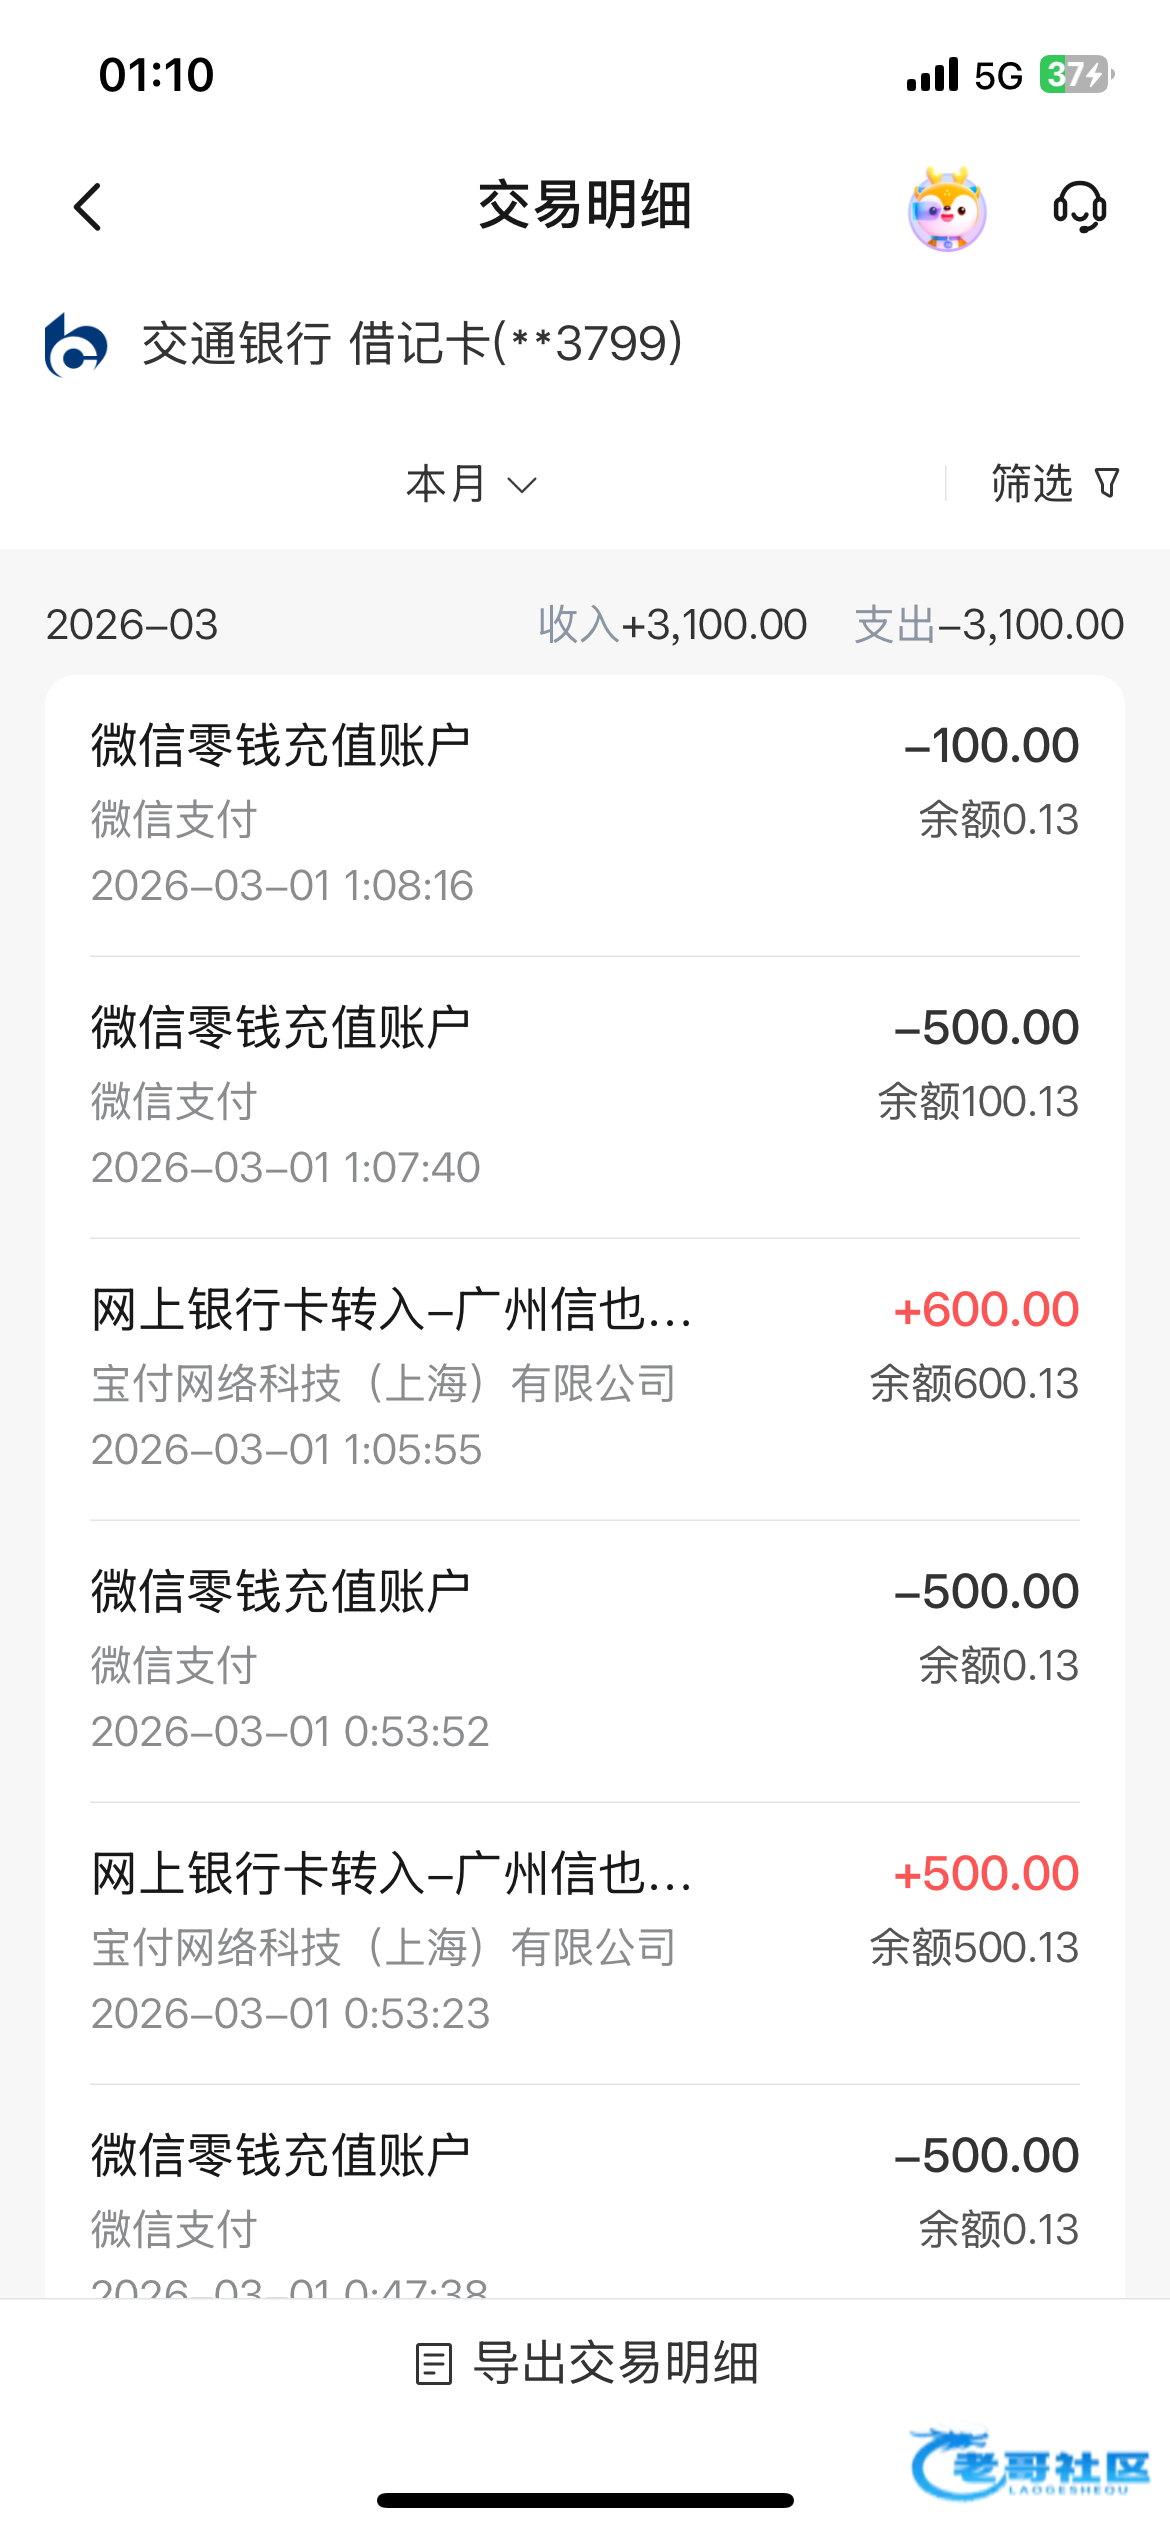This screenshot has height=2532, width=1170.
Task: Tap the battery indicator in status bar
Action: pos(1075,75)
